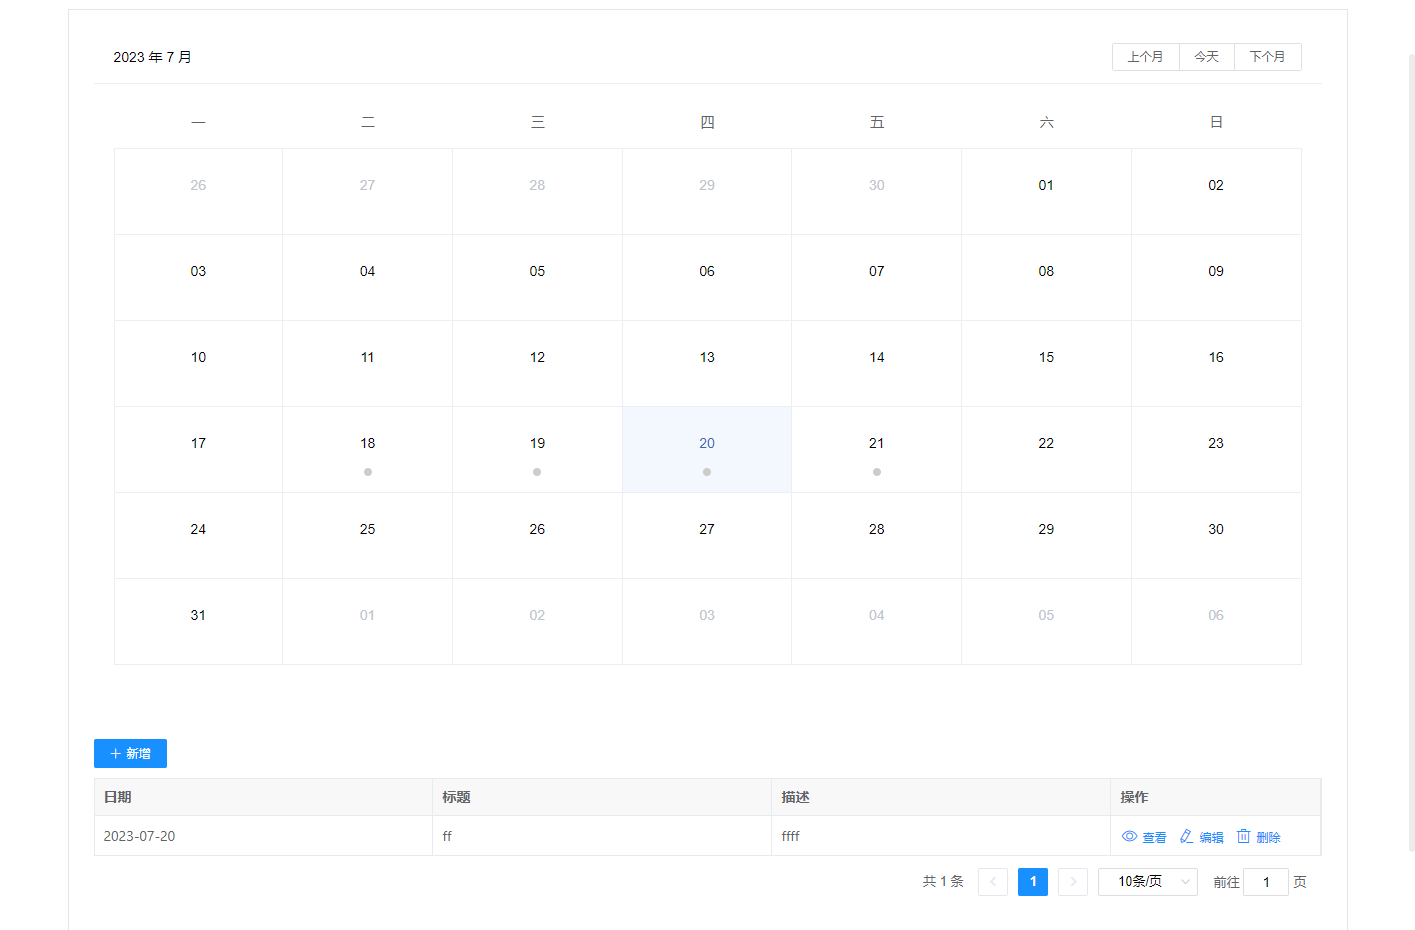Click the next page arrow in pagination
Viewport: 1415px width, 930px height.
pyautogui.click(x=1072, y=881)
